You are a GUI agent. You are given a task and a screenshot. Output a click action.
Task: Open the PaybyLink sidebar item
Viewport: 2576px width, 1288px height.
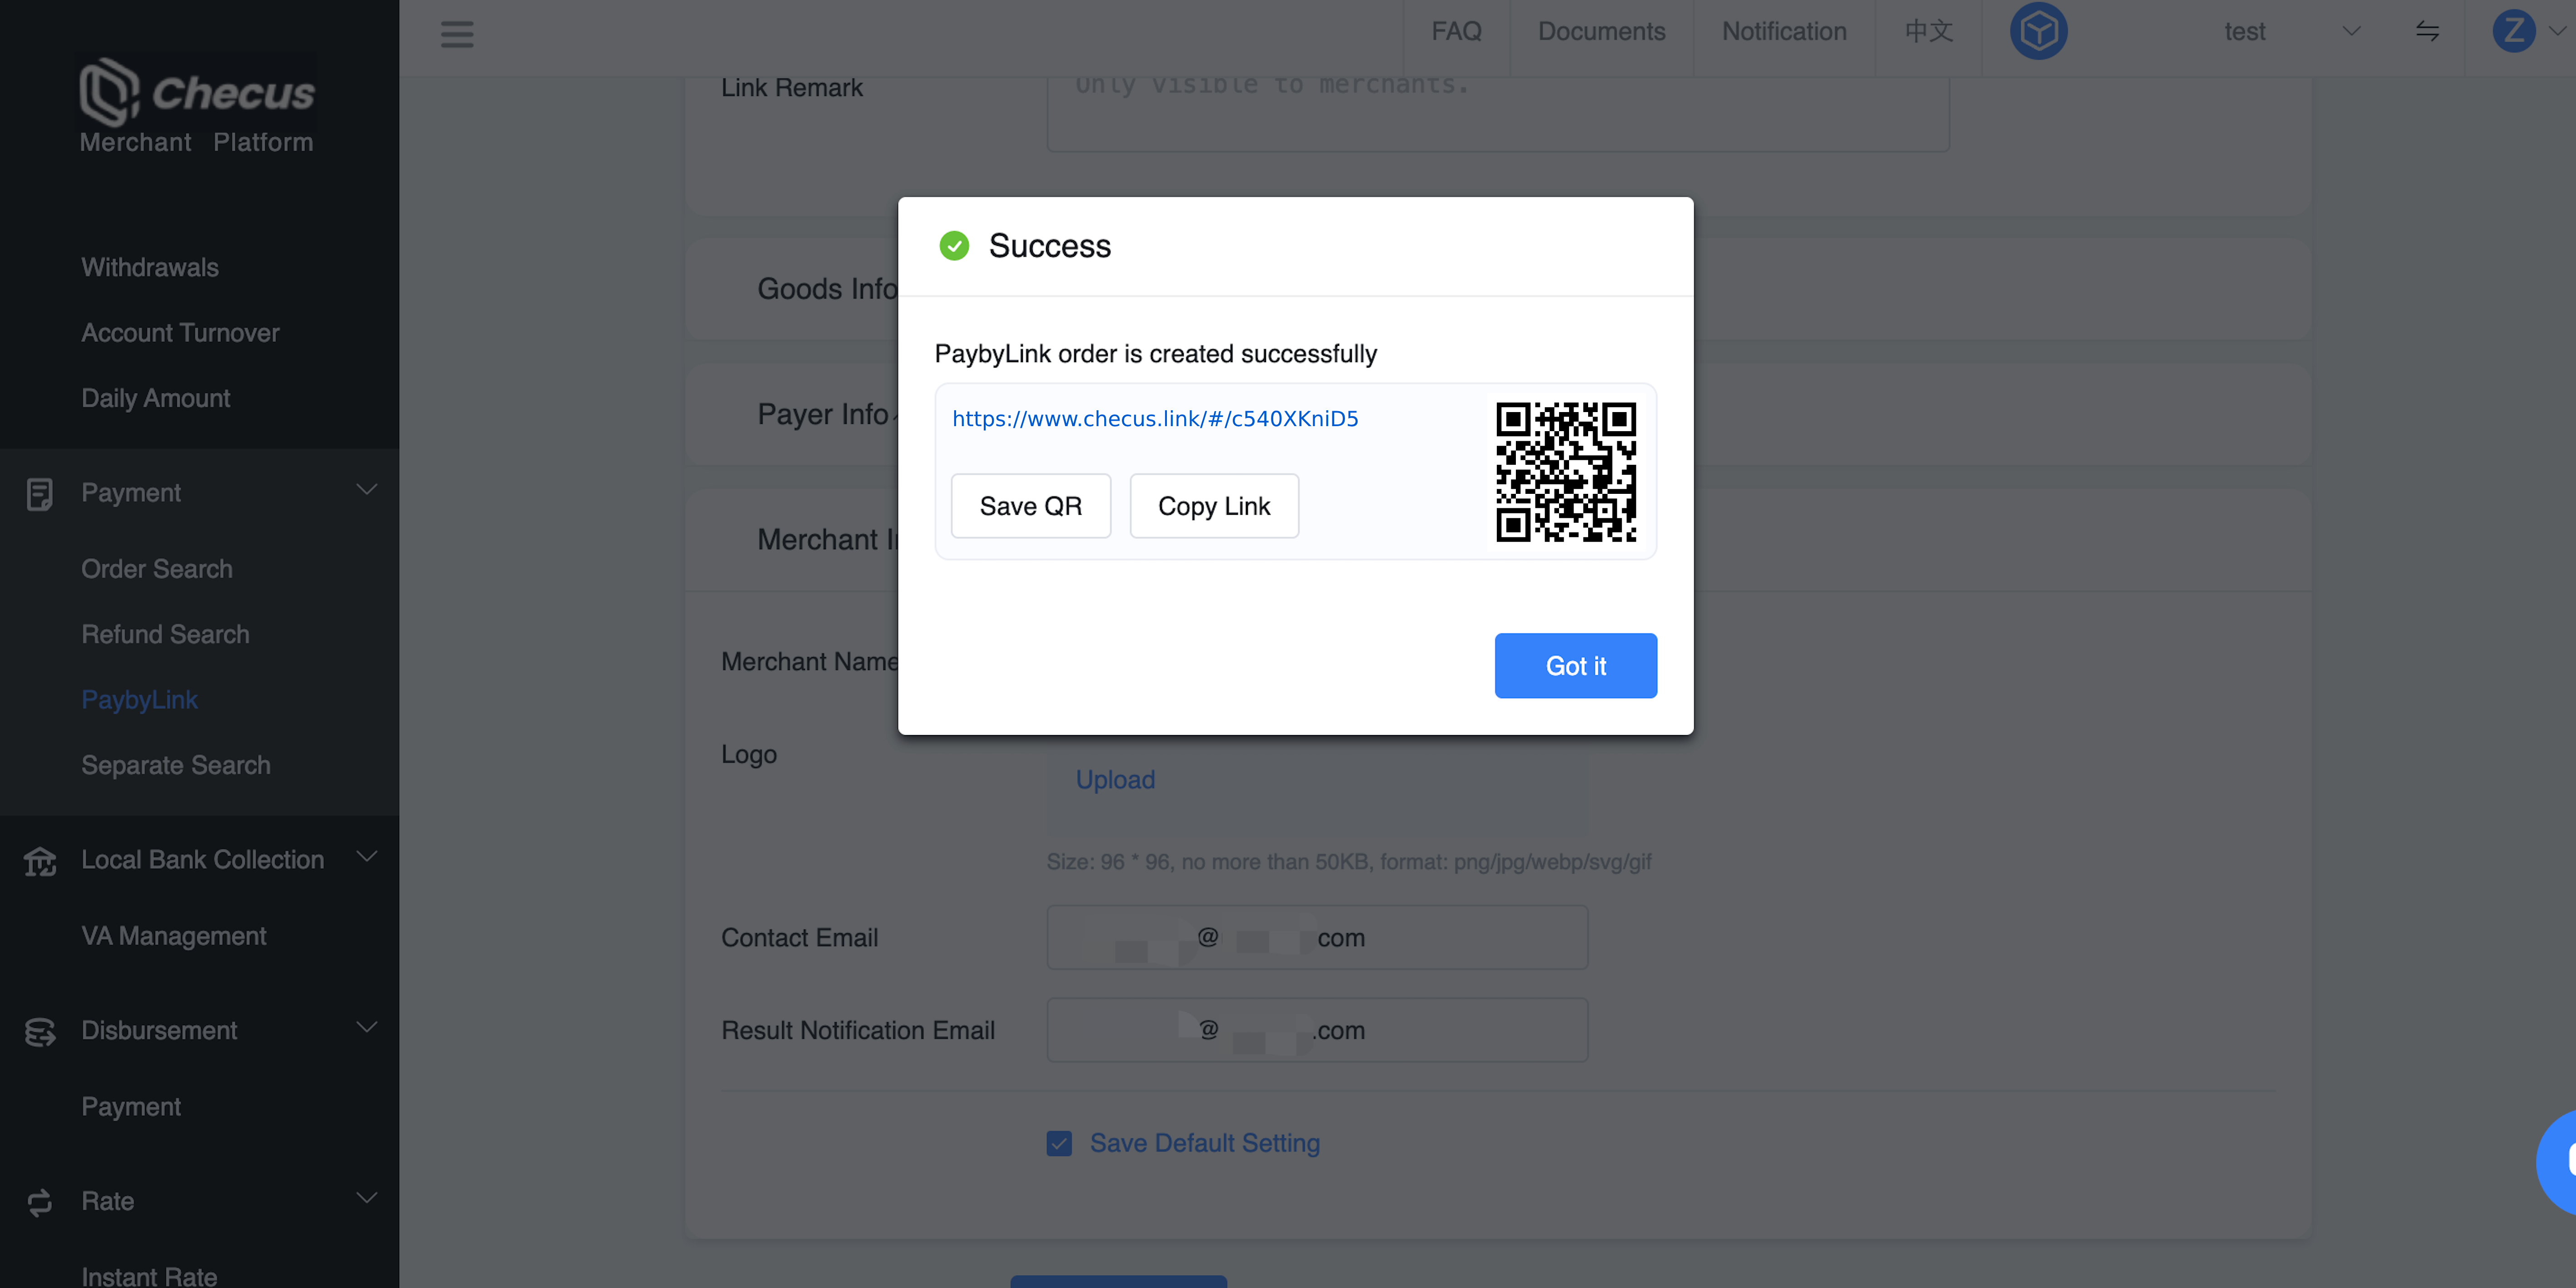(140, 700)
